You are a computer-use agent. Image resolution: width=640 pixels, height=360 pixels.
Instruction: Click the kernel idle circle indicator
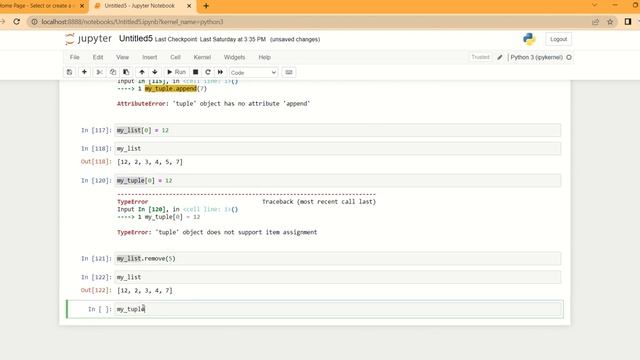[569, 58]
